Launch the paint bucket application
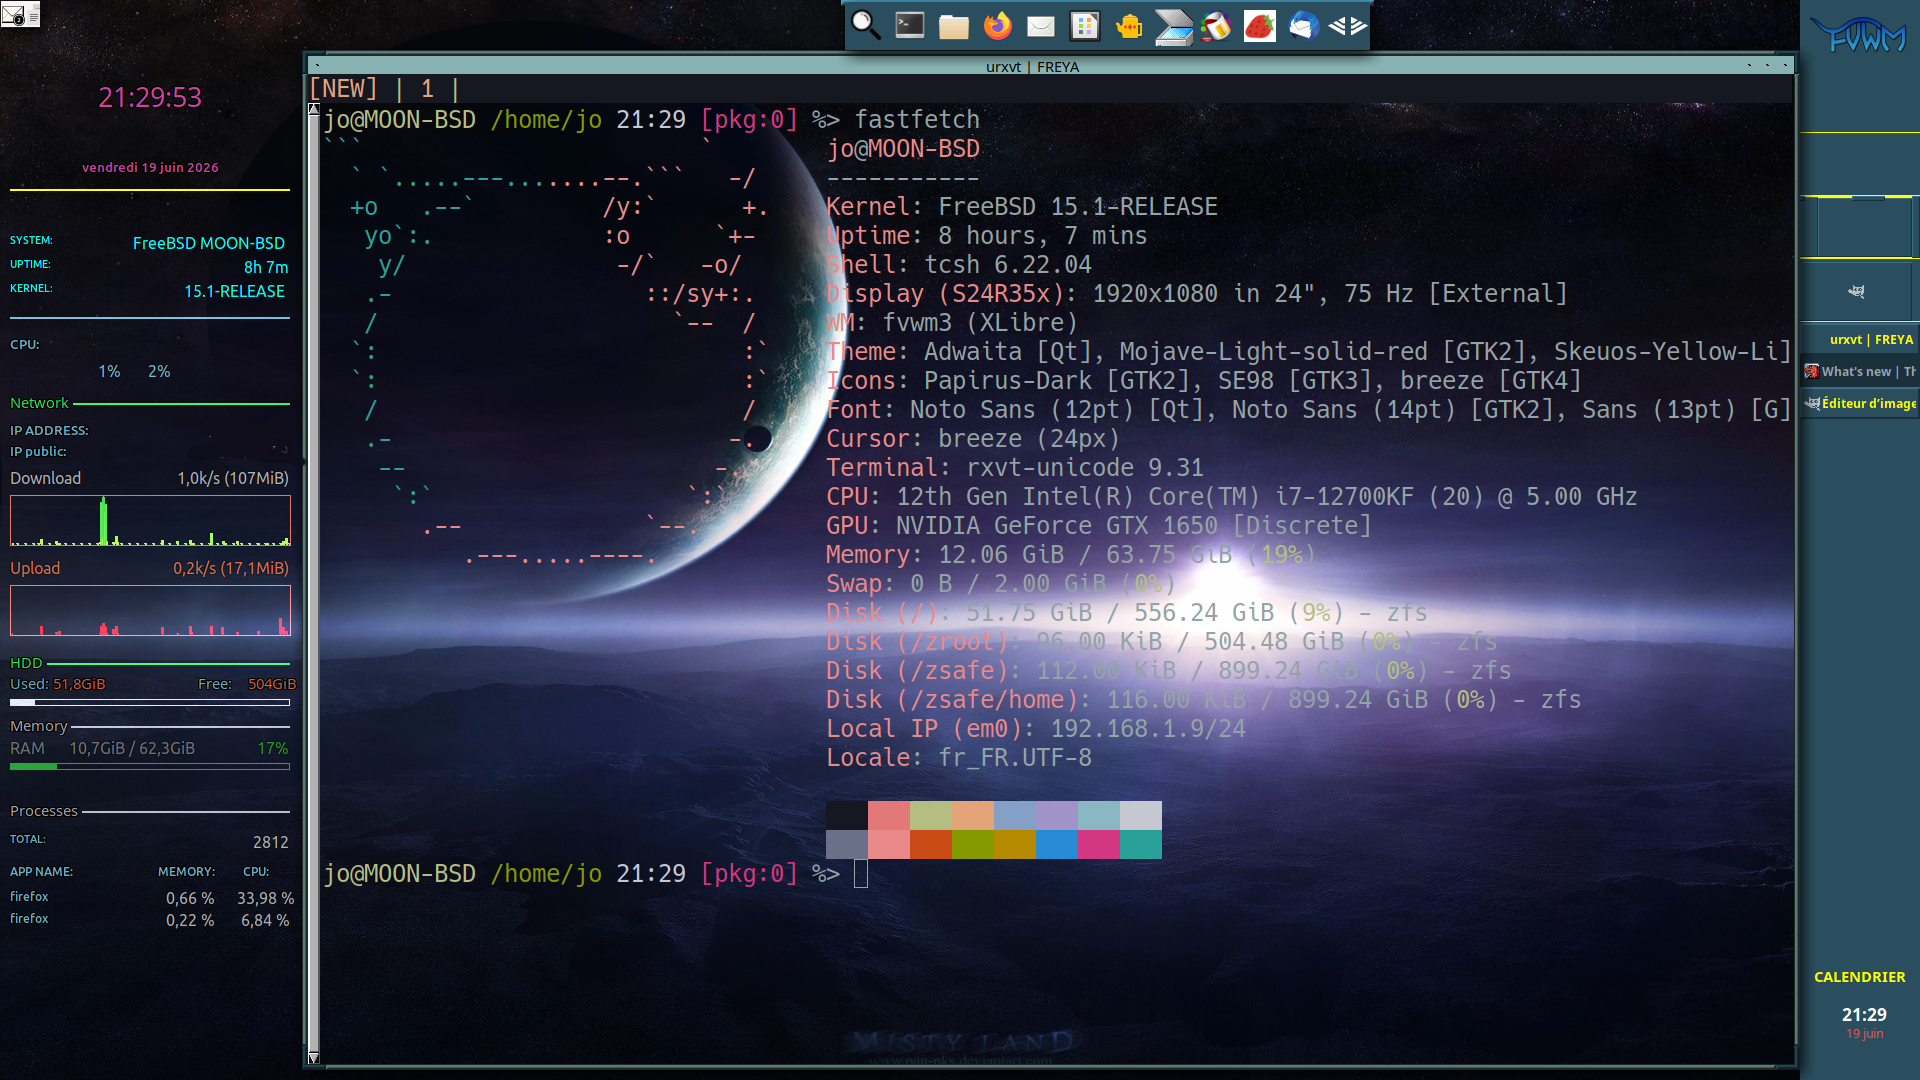Viewport: 1920px width, 1080px height. (1216, 26)
